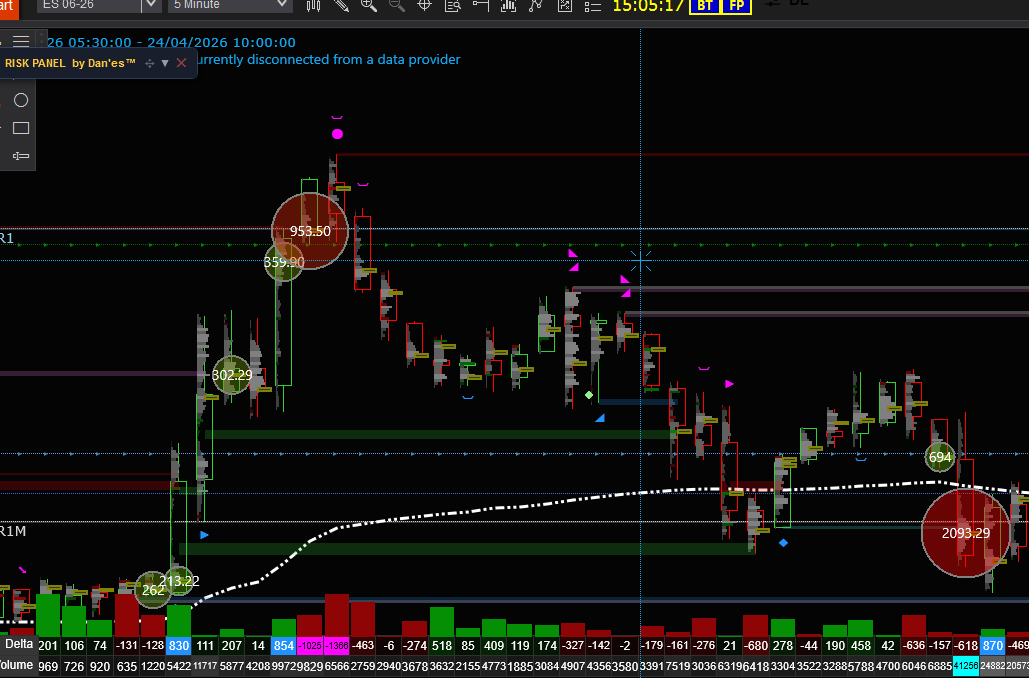
Task: Click the bar chart style icon
Action: point(314,5)
